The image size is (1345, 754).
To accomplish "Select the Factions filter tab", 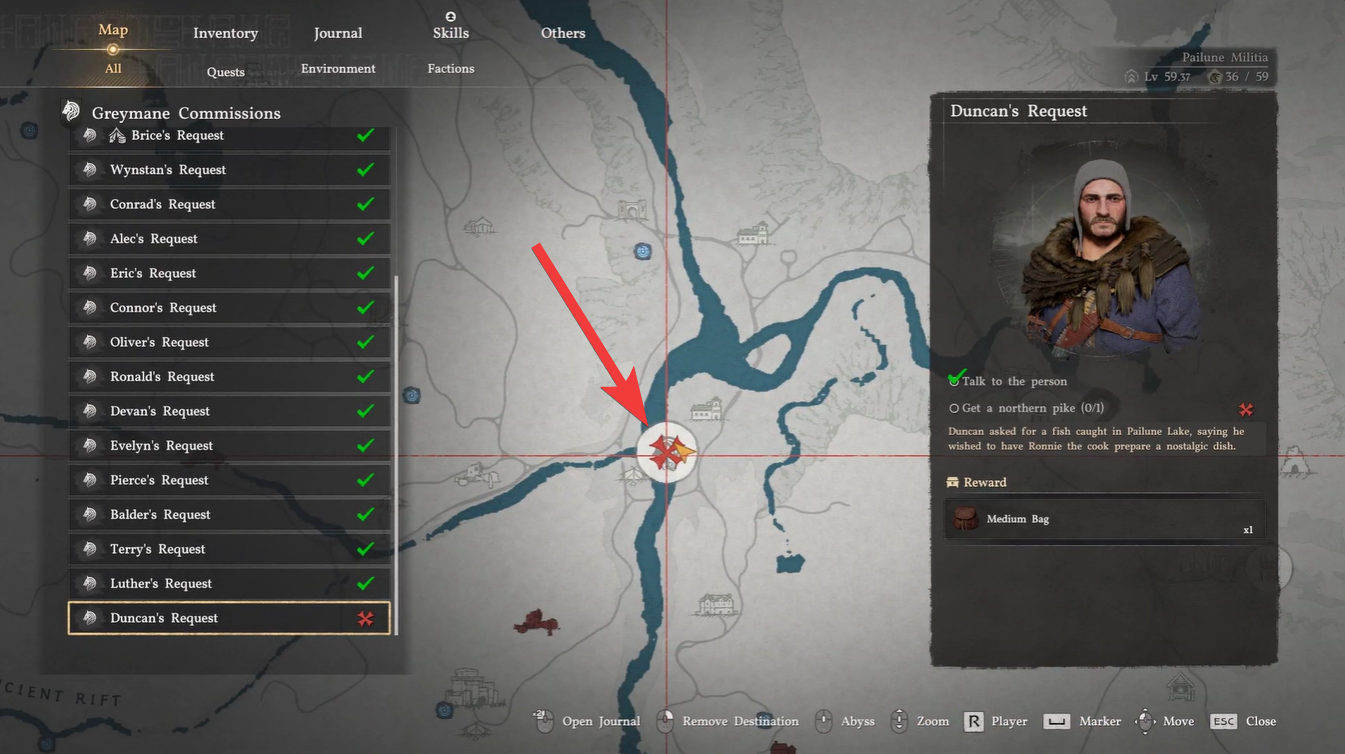I will [x=451, y=68].
